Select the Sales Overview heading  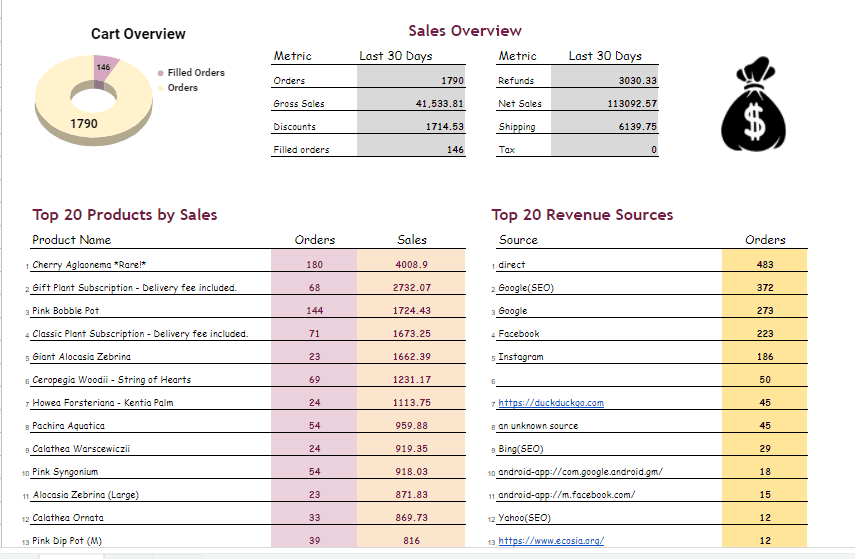pyautogui.click(x=465, y=31)
